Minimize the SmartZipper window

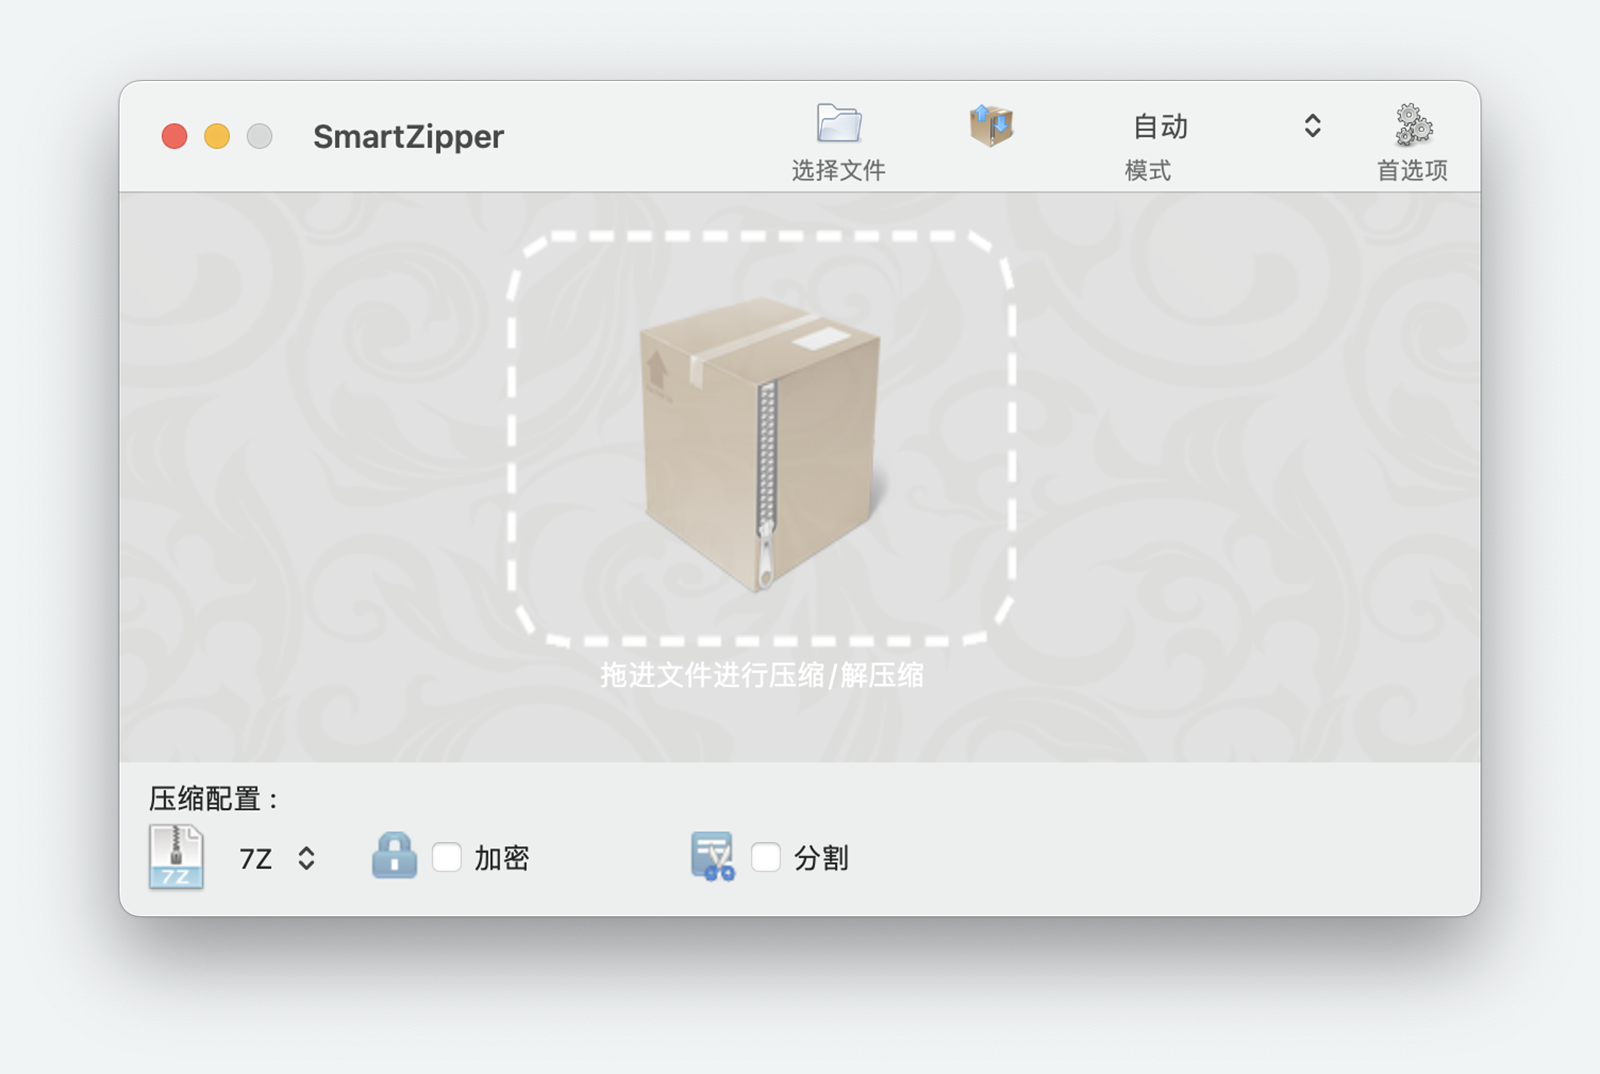click(217, 136)
